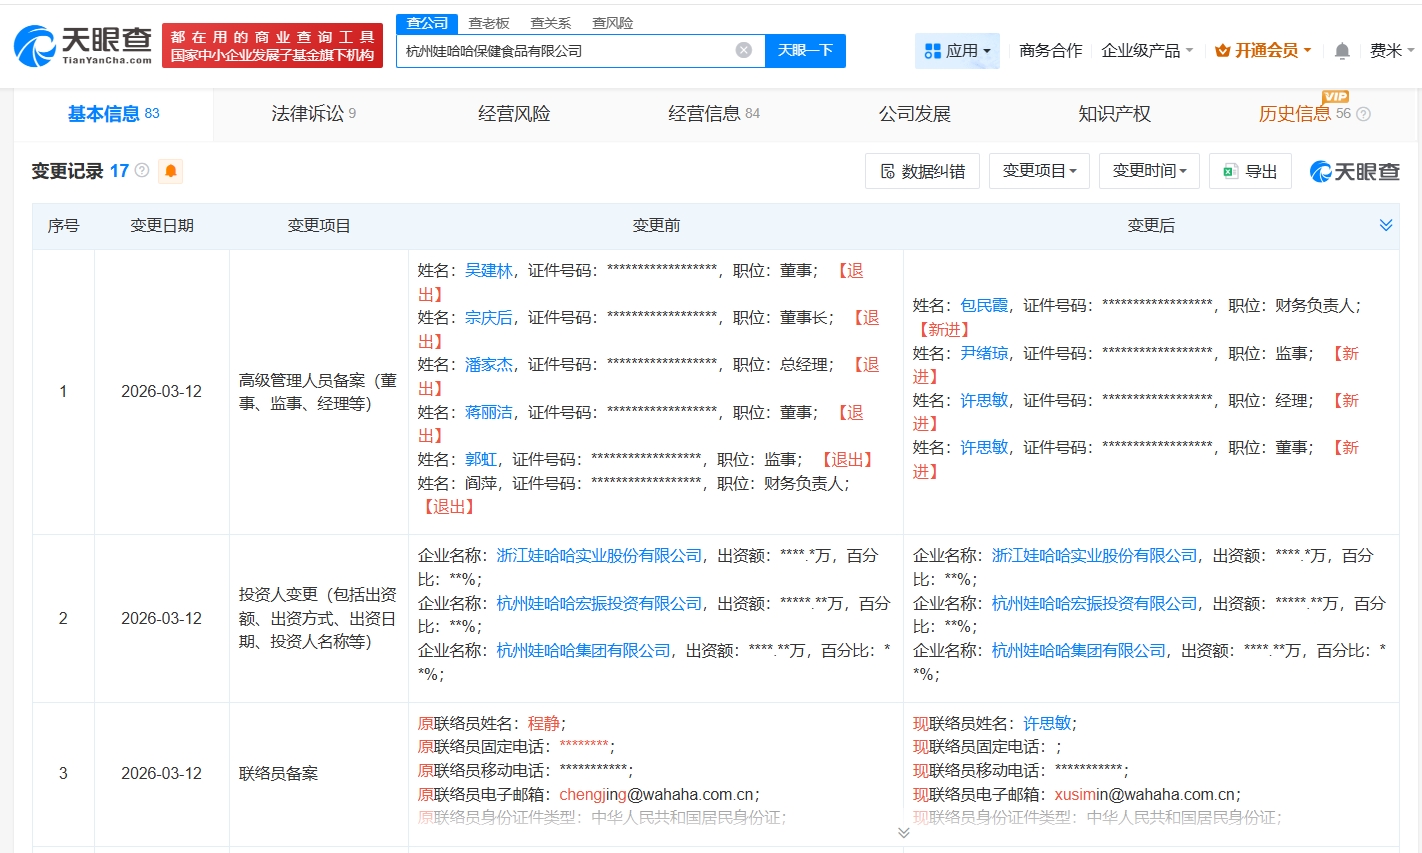The width and height of the screenshot is (1422, 853).
Task: Click the TianYanCha logo in the header
Action: coord(83,45)
